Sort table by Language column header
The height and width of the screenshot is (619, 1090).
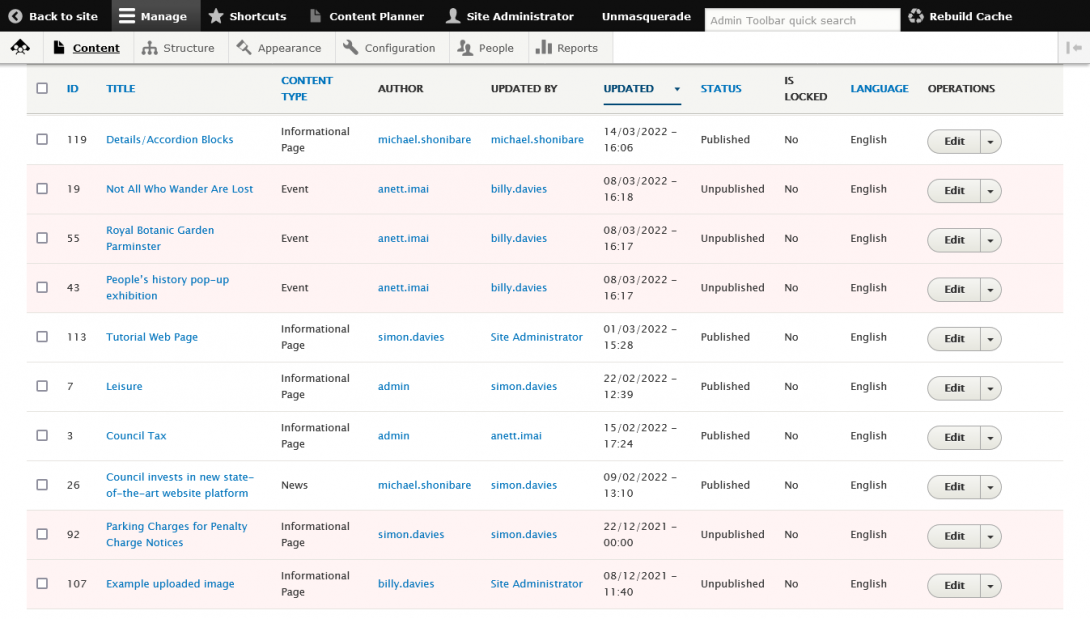(879, 88)
